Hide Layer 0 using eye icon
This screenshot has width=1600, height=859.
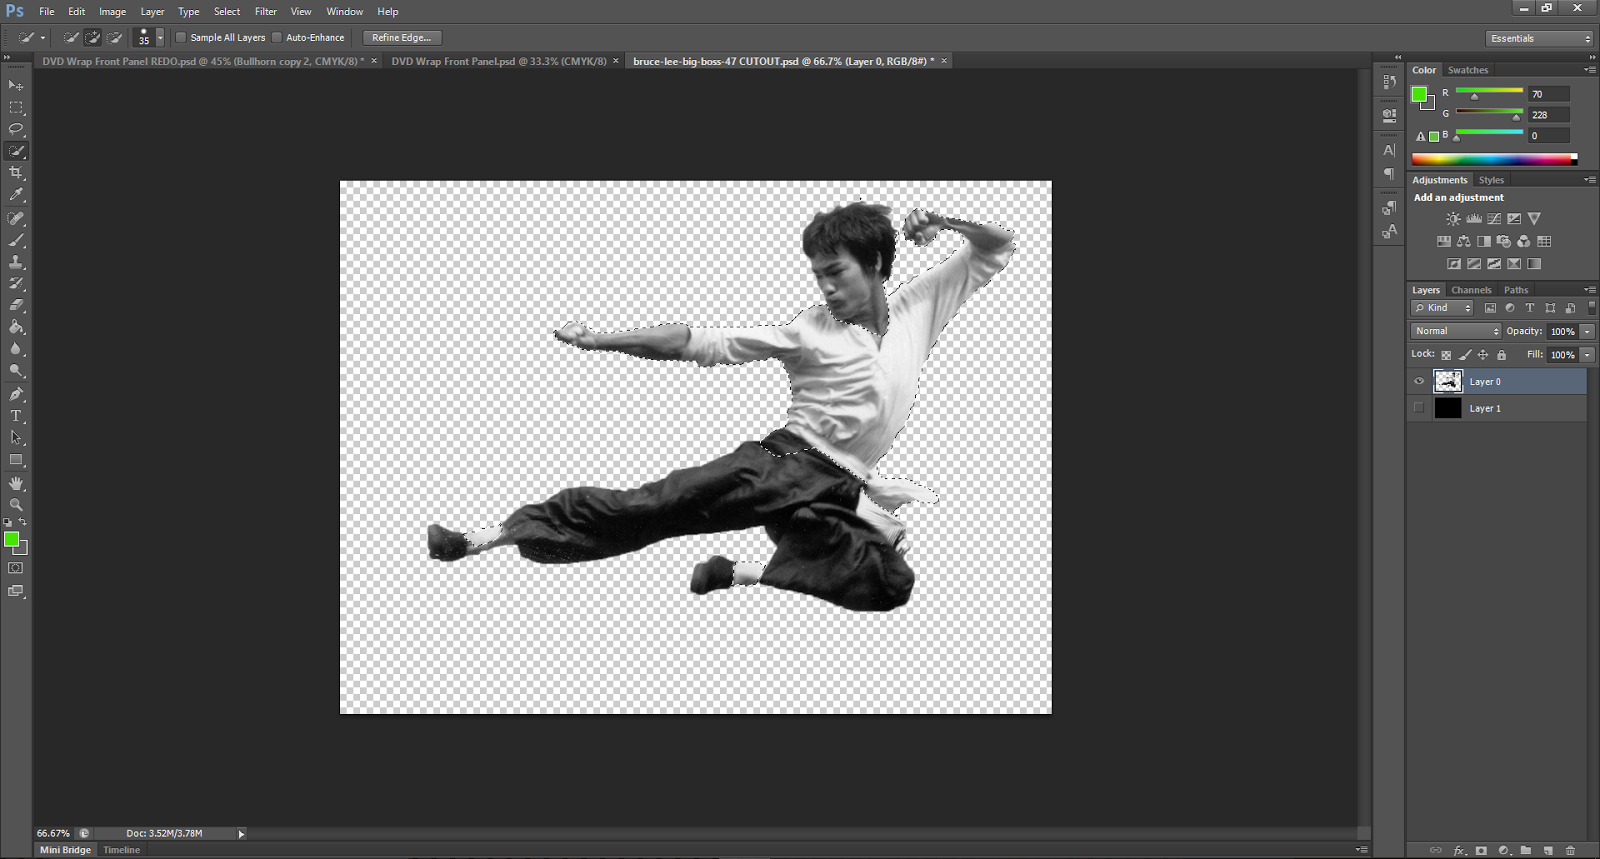pos(1419,381)
